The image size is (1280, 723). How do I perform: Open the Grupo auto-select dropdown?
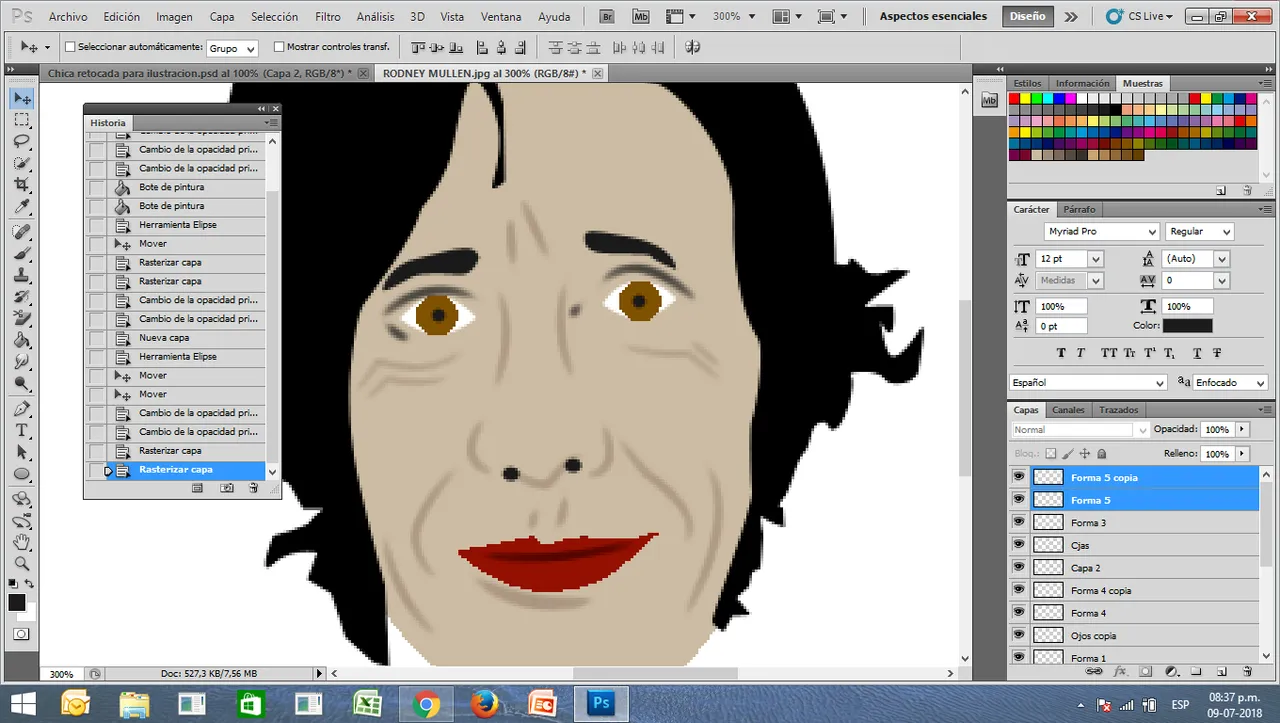(x=232, y=48)
